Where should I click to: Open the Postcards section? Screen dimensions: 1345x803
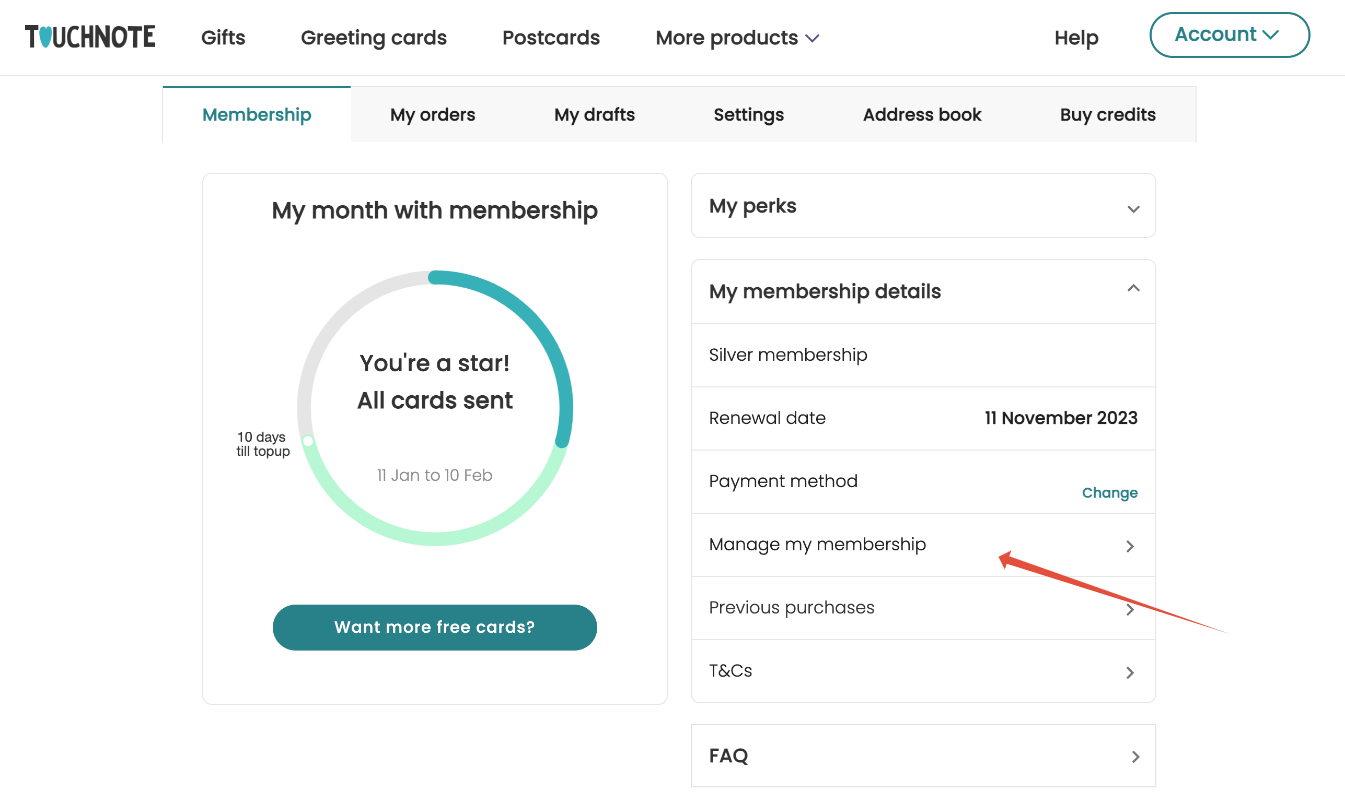[x=551, y=38]
